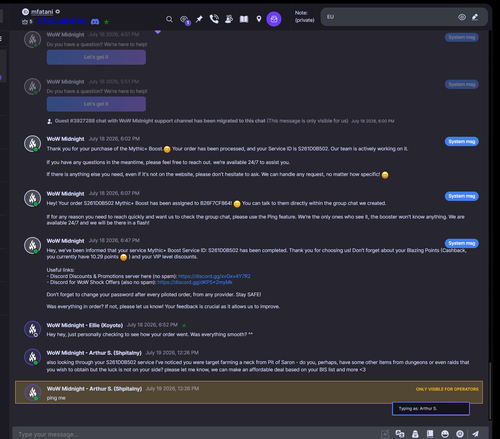
Task: Open the book icon in chat header
Action: tap(244, 19)
